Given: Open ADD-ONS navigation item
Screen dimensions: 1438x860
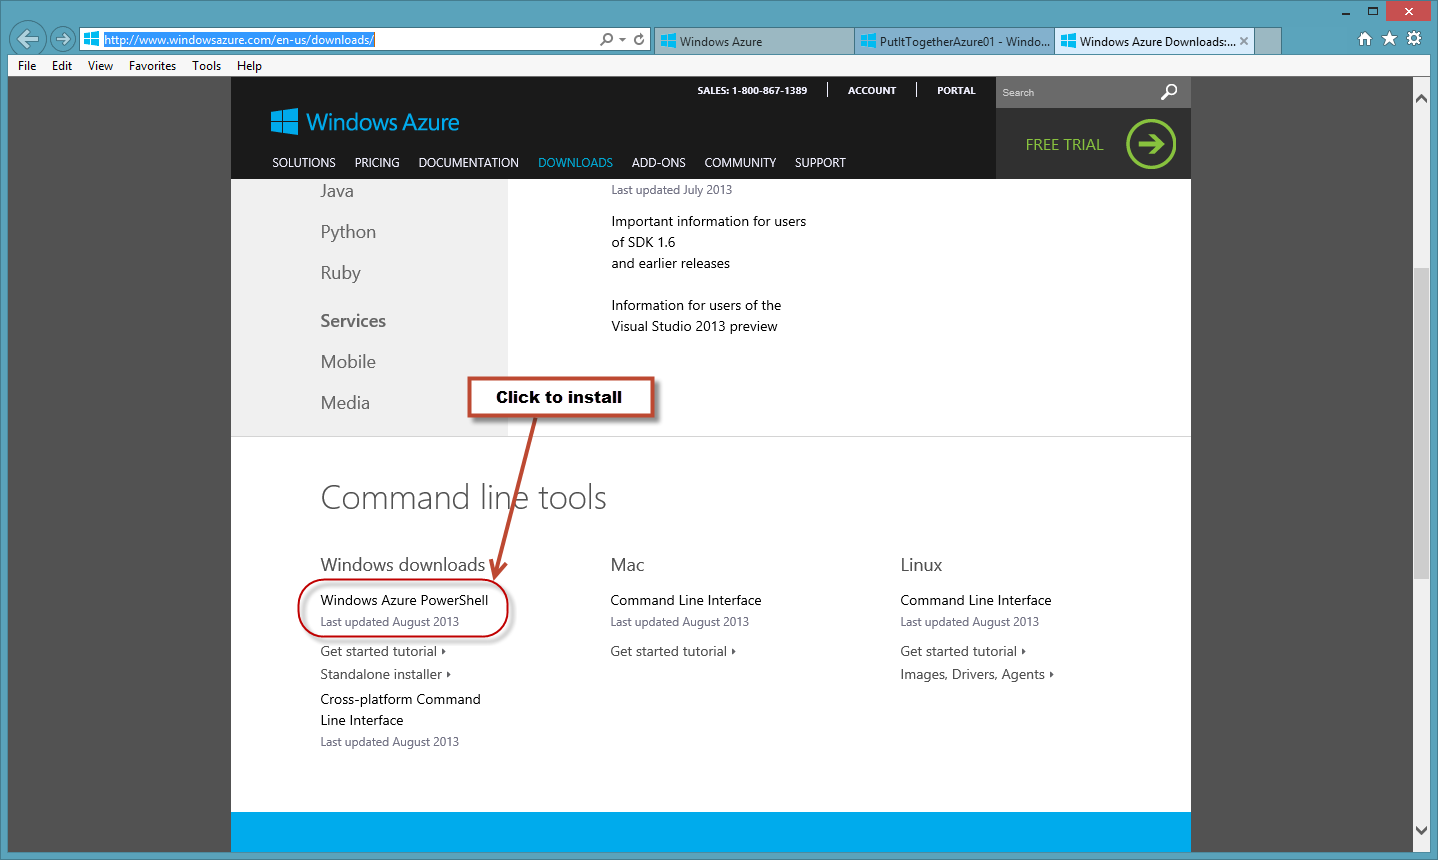Looking at the screenshot, I should tap(659, 163).
